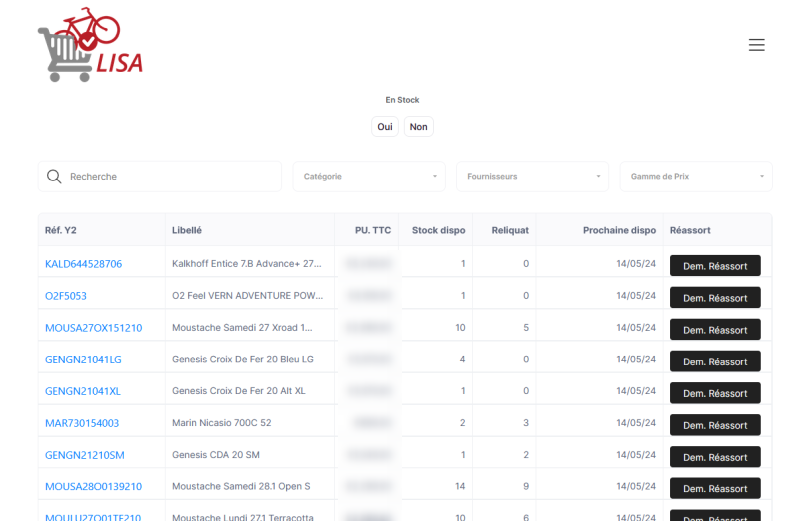This screenshot has width=790, height=521.
Task: Request Dem. Réassort for Kalkhoff Entice
Action: click(715, 266)
